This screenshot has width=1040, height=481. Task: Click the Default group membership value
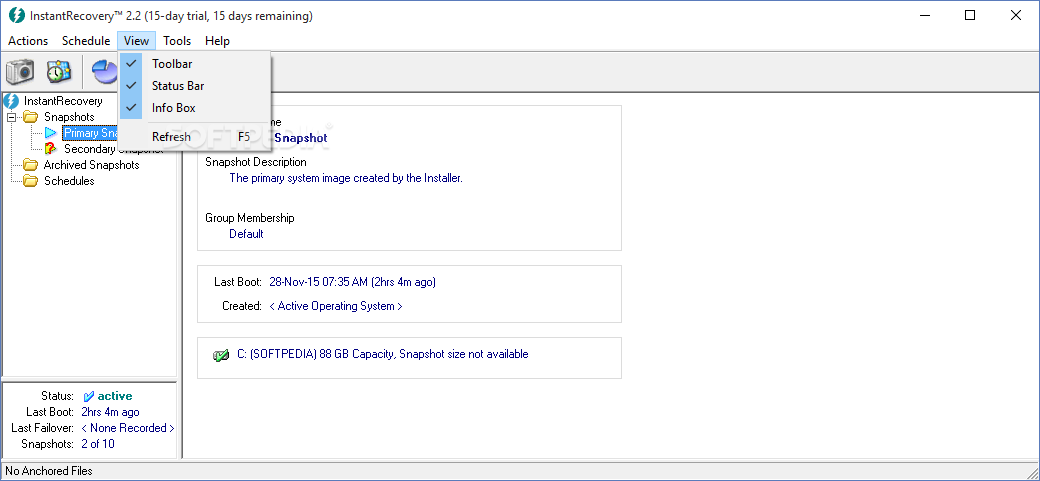click(x=246, y=234)
